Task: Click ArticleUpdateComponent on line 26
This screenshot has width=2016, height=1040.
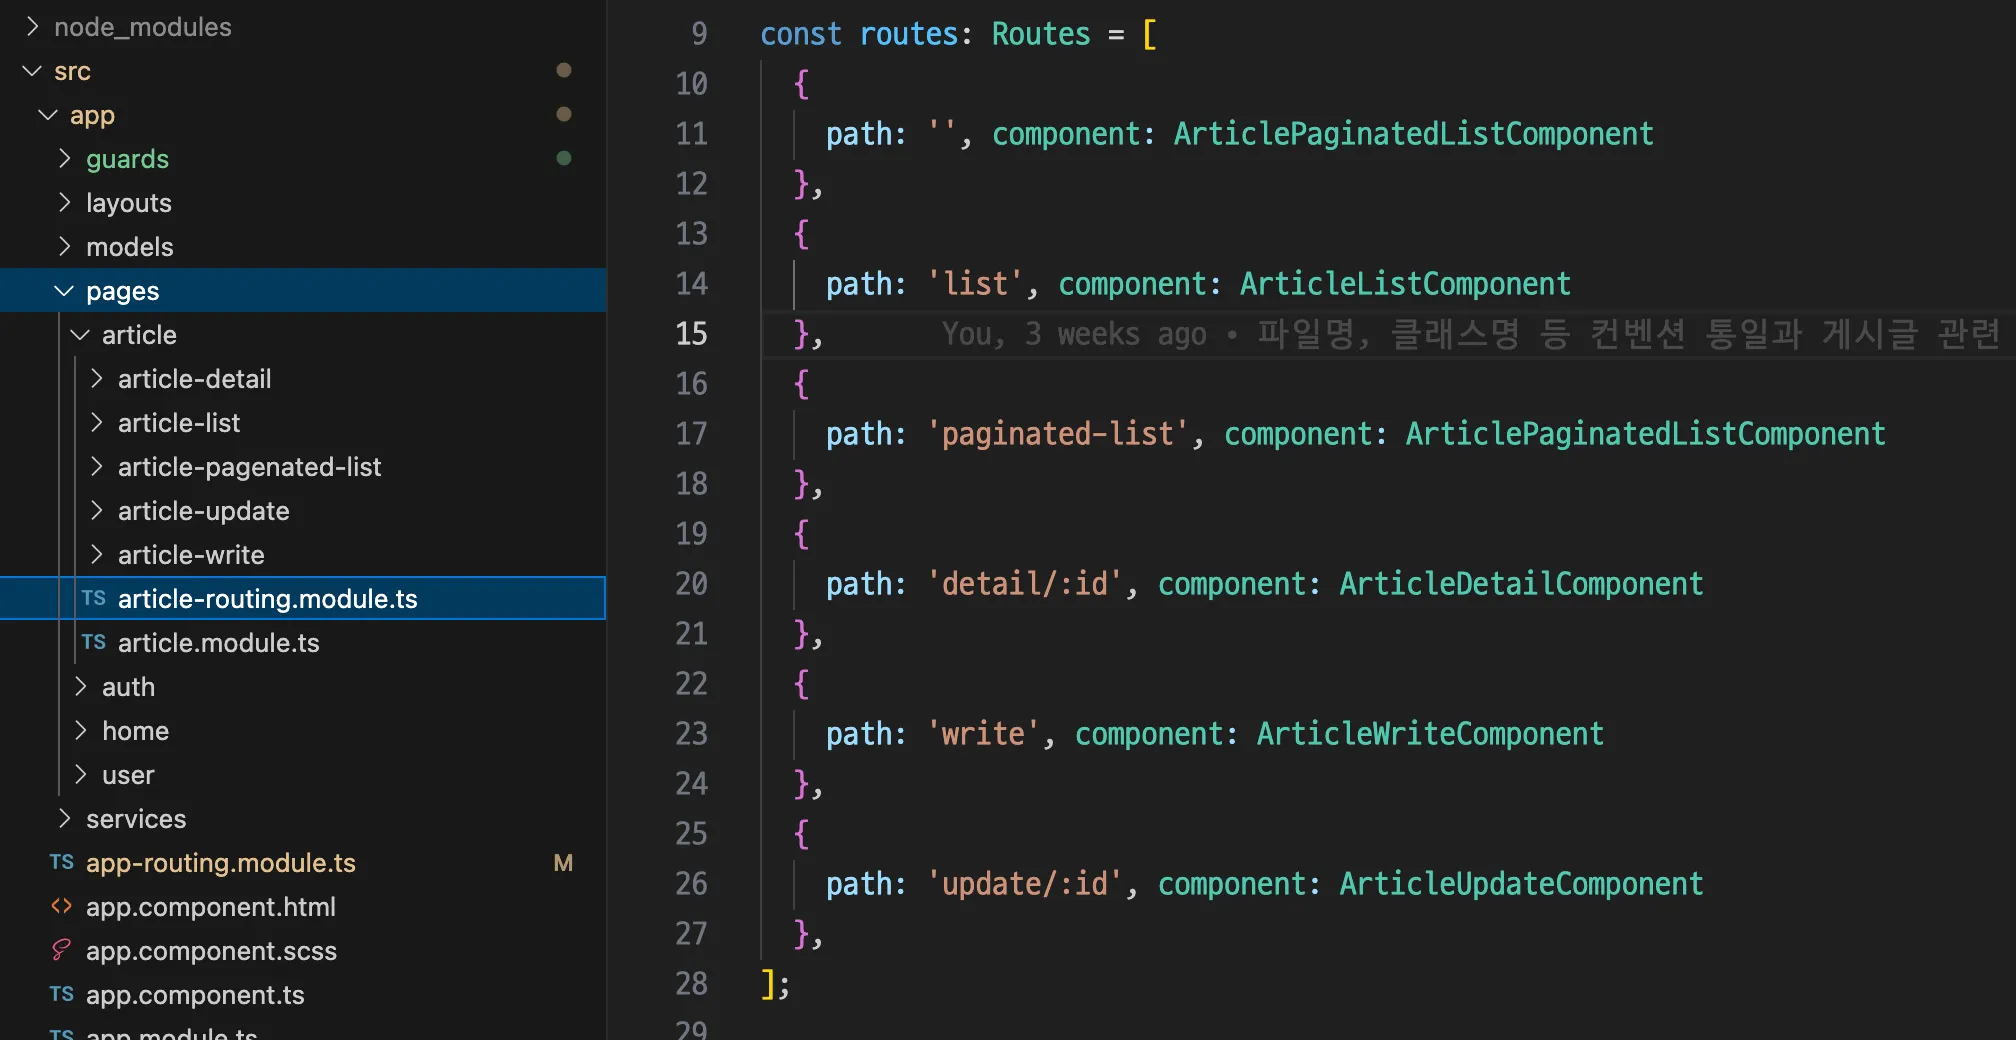Action: click(1521, 884)
